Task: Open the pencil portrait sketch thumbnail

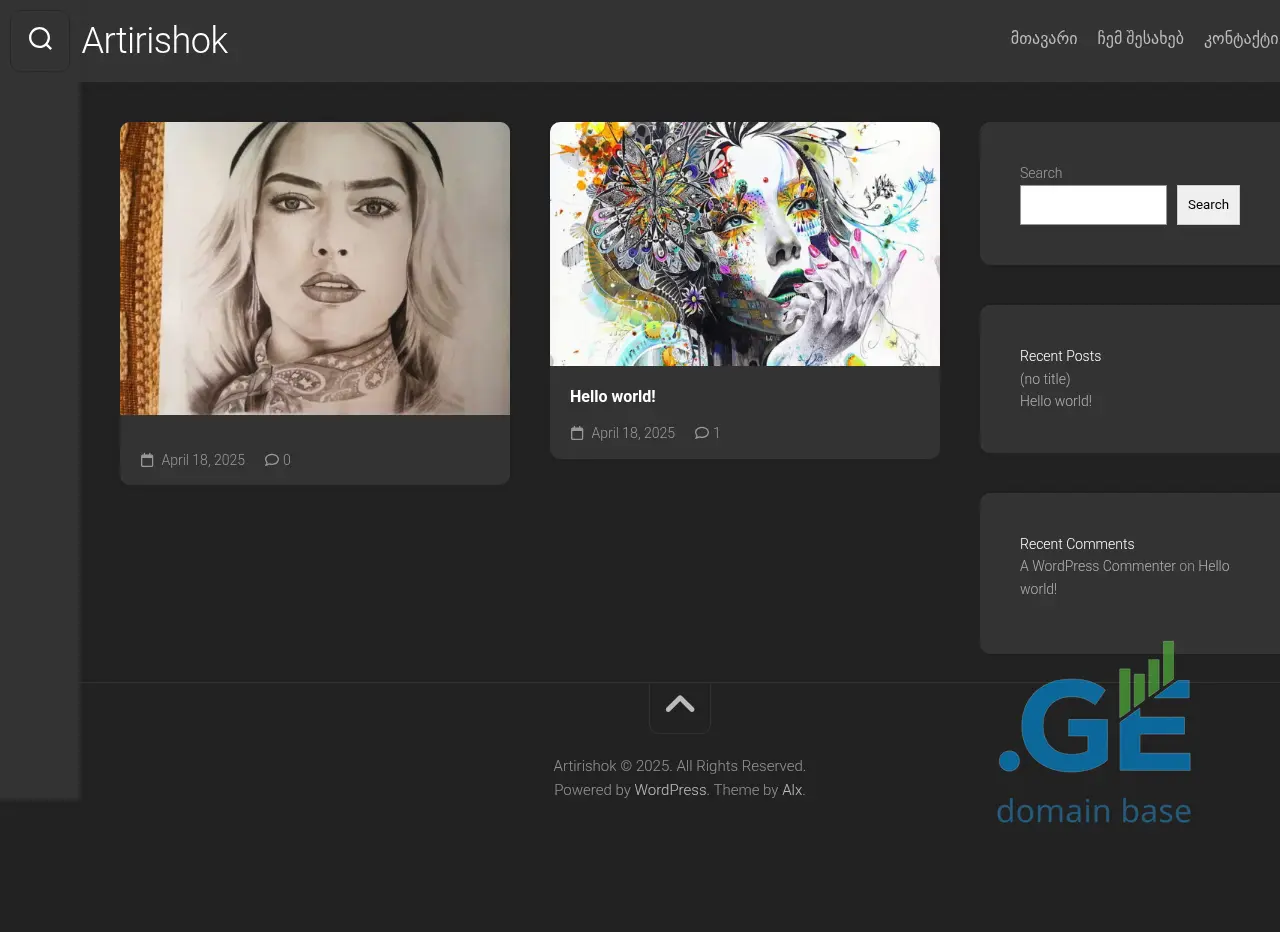Action: point(315,268)
